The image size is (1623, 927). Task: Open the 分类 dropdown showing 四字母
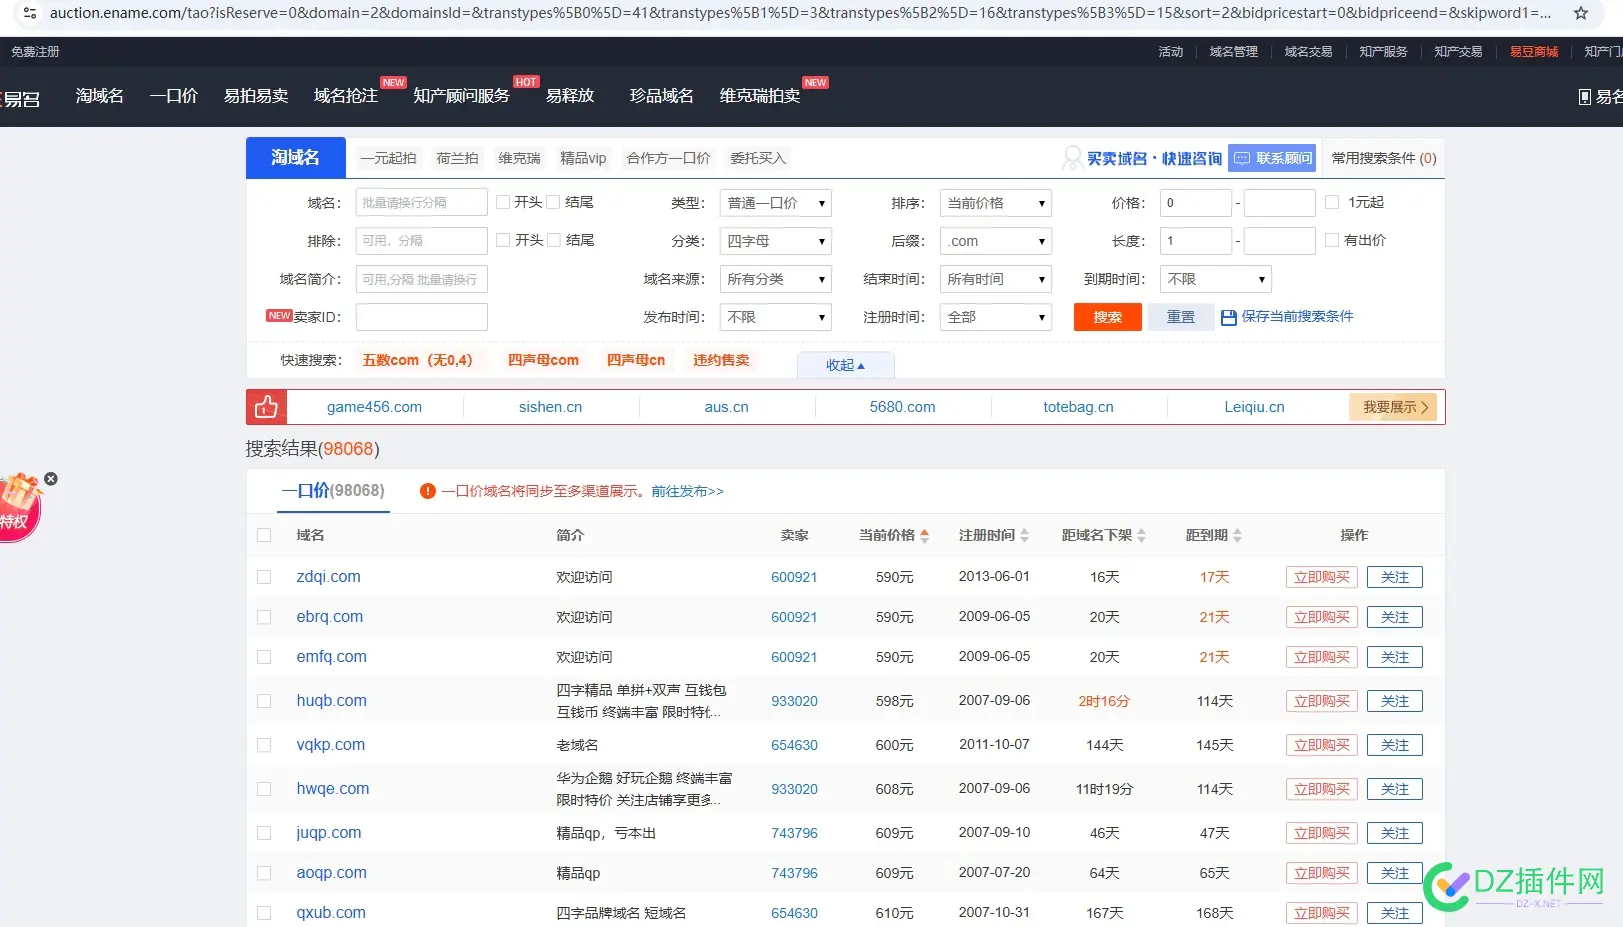tap(775, 240)
